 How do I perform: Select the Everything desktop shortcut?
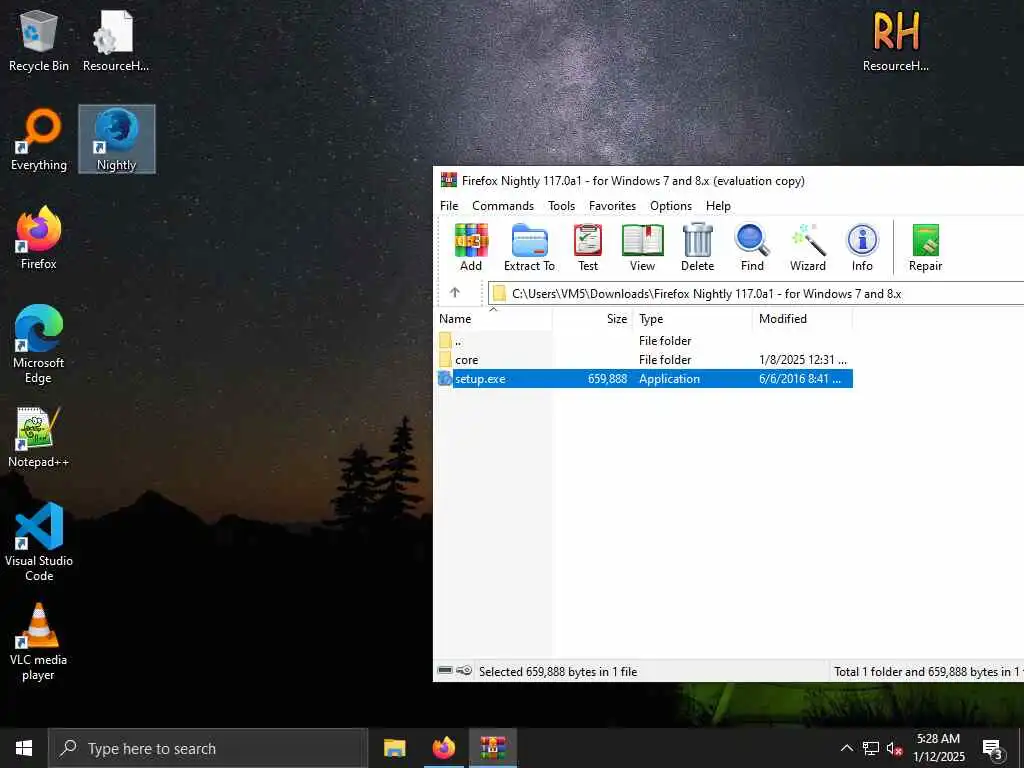[x=39, y=140]
